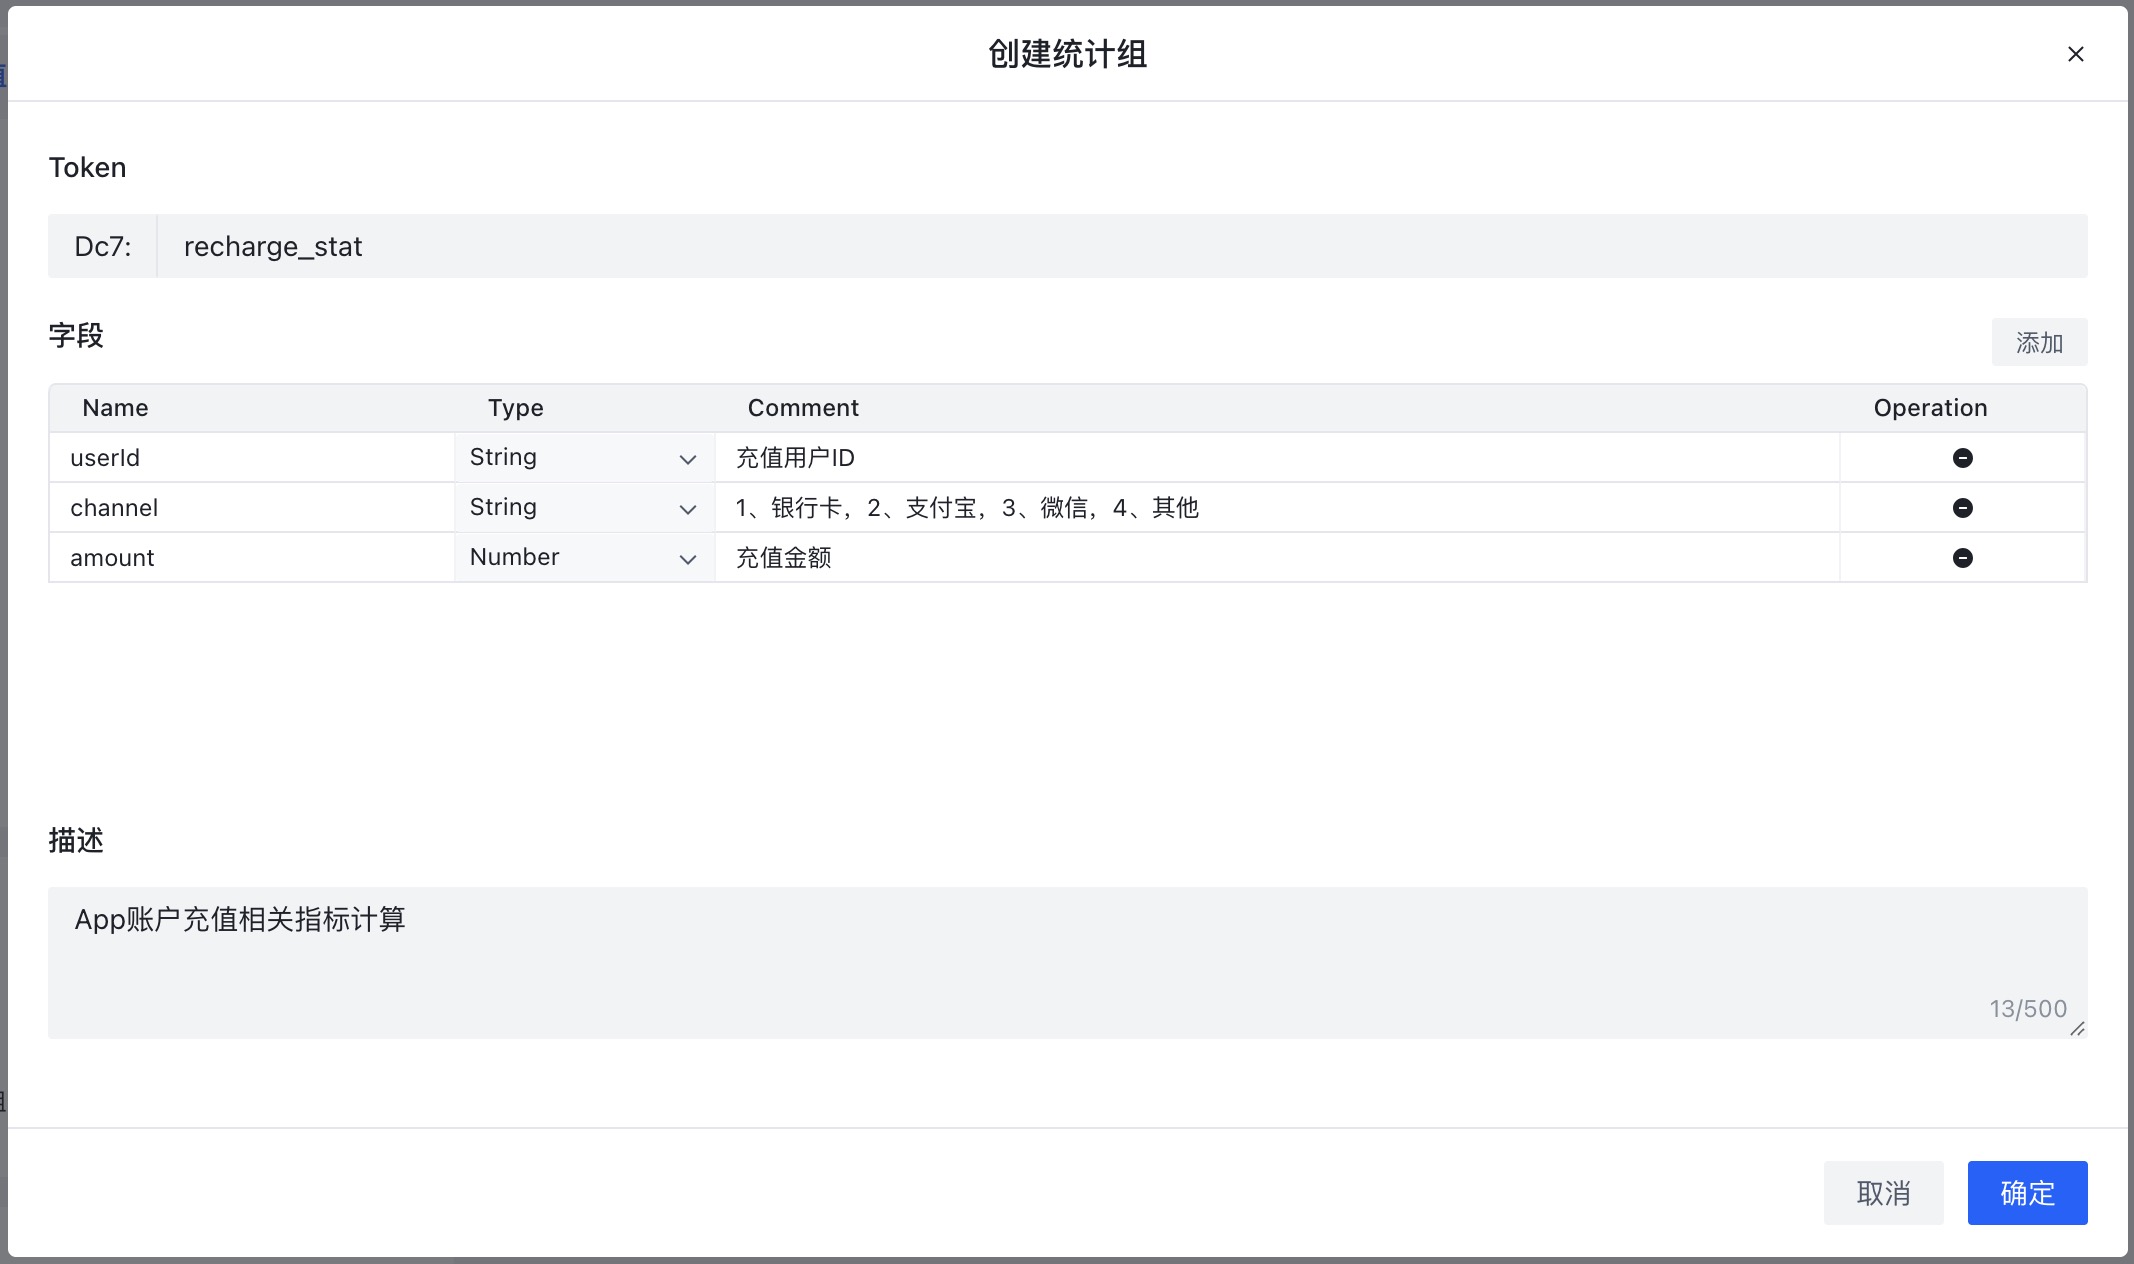Remove the userId field row
Viewport: 2134px width, 1264px height.
tap(1962, 458)
